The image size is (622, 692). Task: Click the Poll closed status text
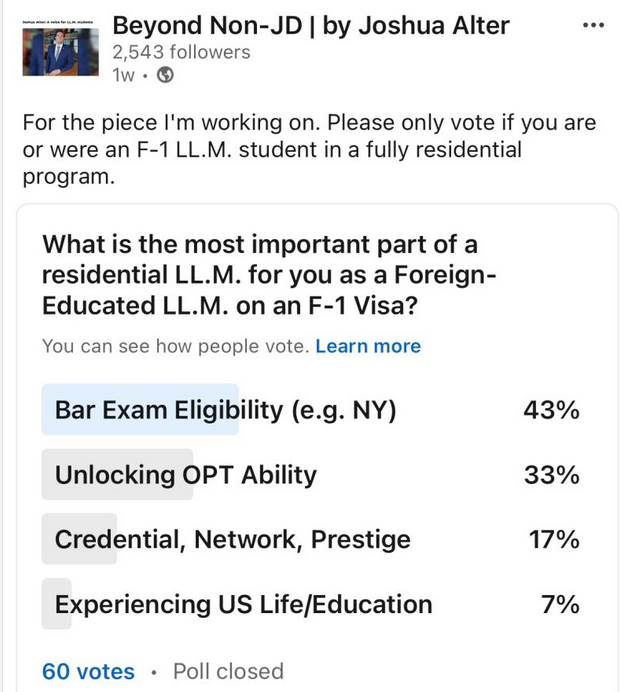coord(228,672)
